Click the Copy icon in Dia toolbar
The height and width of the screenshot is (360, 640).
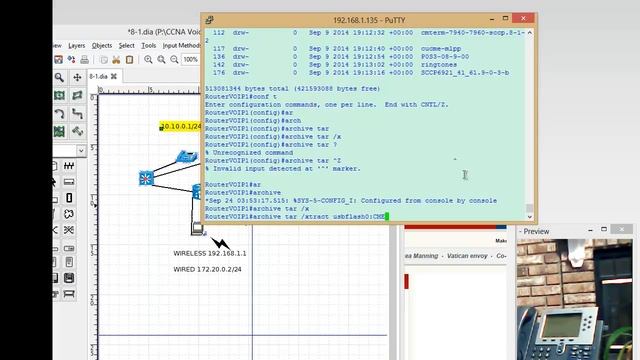tap(104, 60)
